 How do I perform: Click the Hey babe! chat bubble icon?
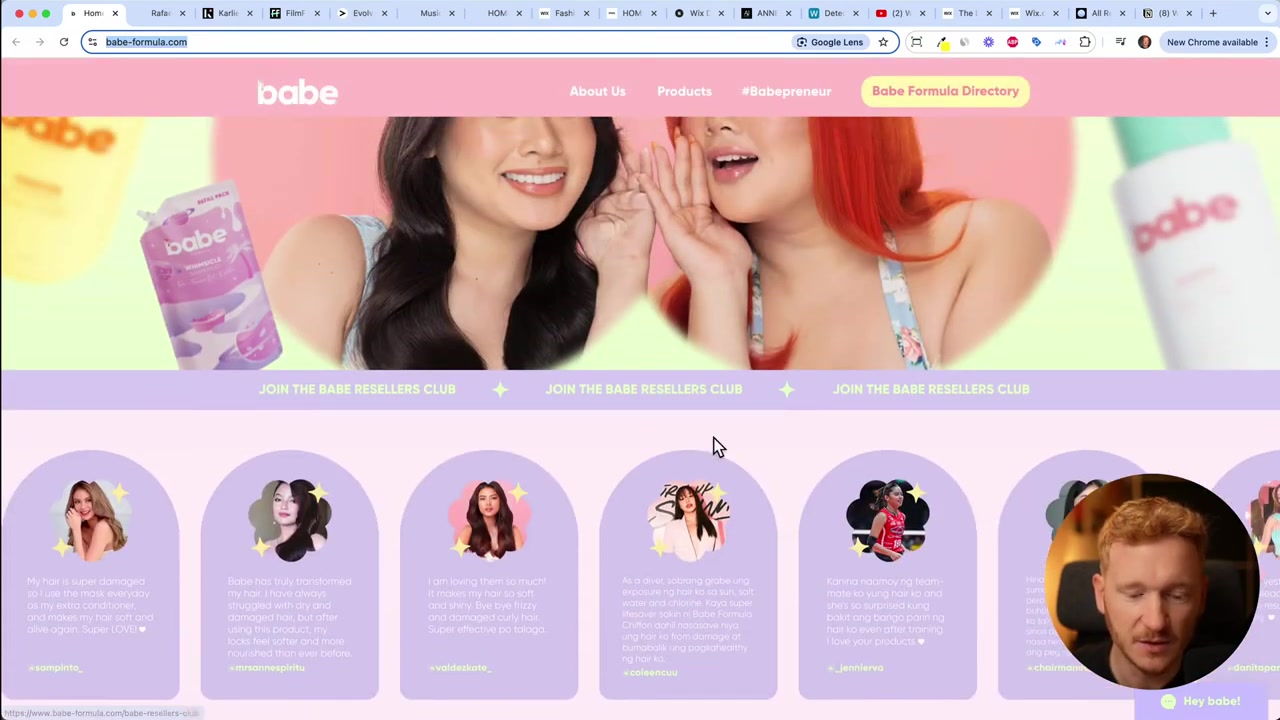[1168, 701]
